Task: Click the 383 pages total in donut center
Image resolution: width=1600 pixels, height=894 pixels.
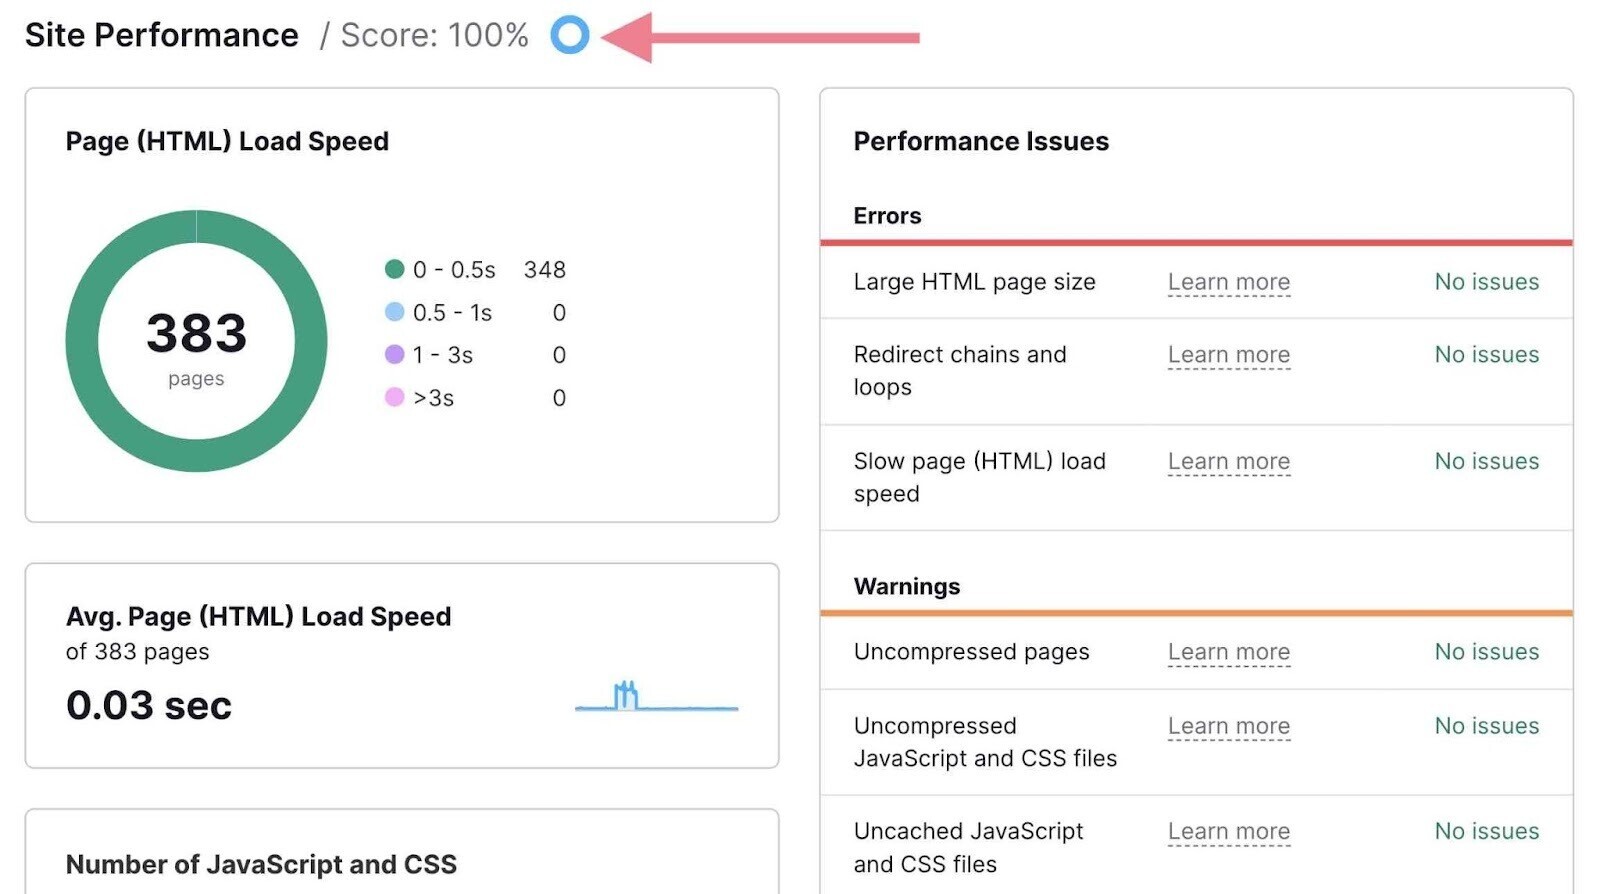Action: click(196, 334)
